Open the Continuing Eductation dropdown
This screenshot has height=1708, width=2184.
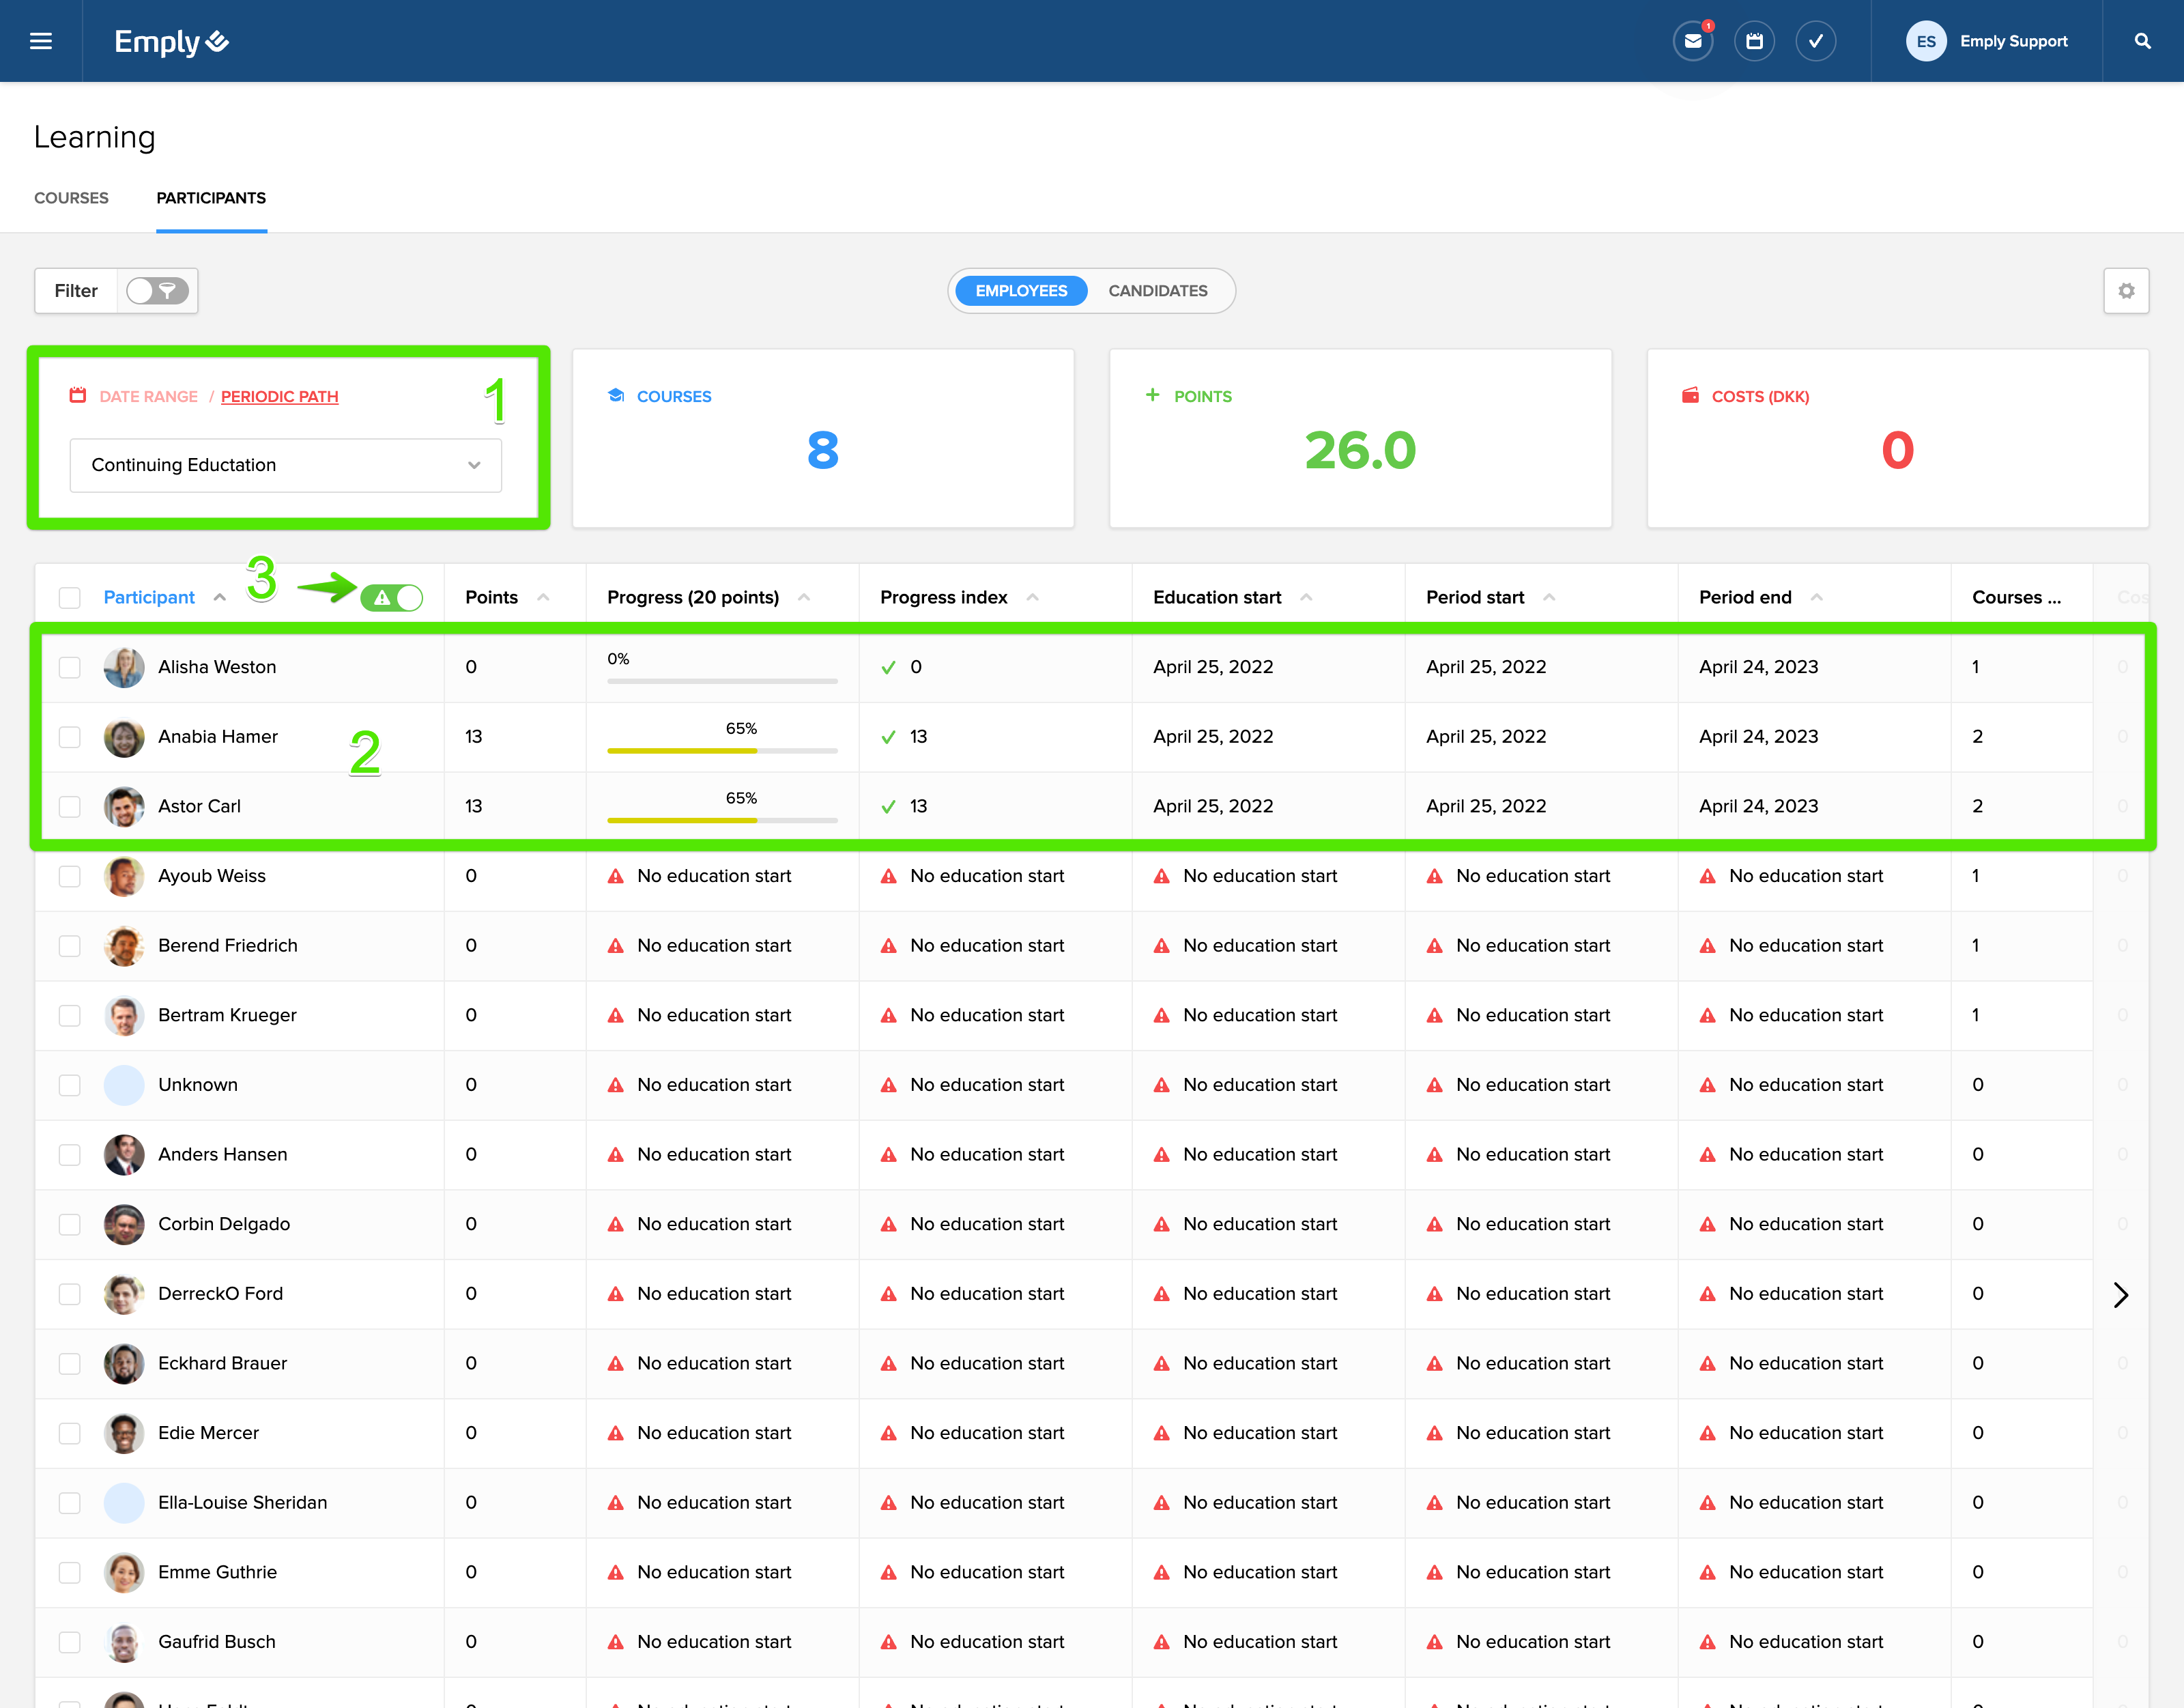(x=285, y=465)
